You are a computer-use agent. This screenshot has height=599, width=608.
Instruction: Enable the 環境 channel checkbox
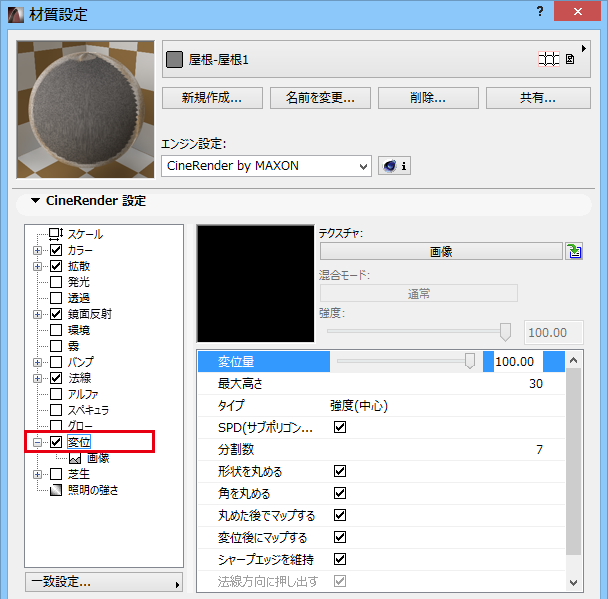[x=56, y=330]
